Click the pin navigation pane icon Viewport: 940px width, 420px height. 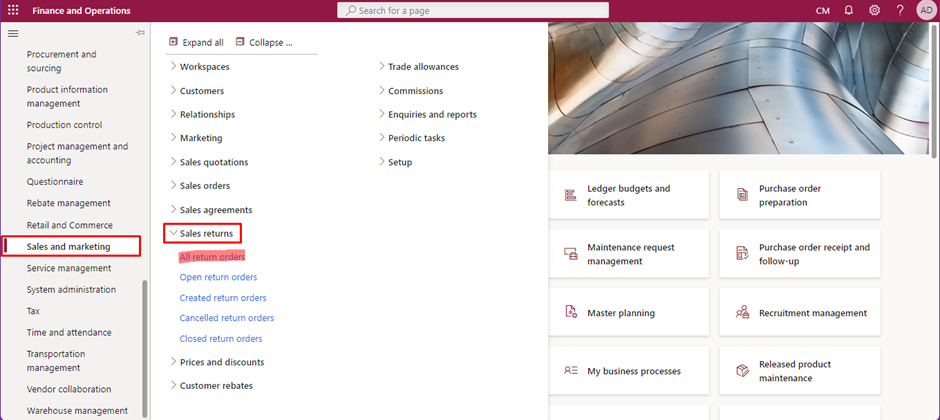(x=140, y=33)
